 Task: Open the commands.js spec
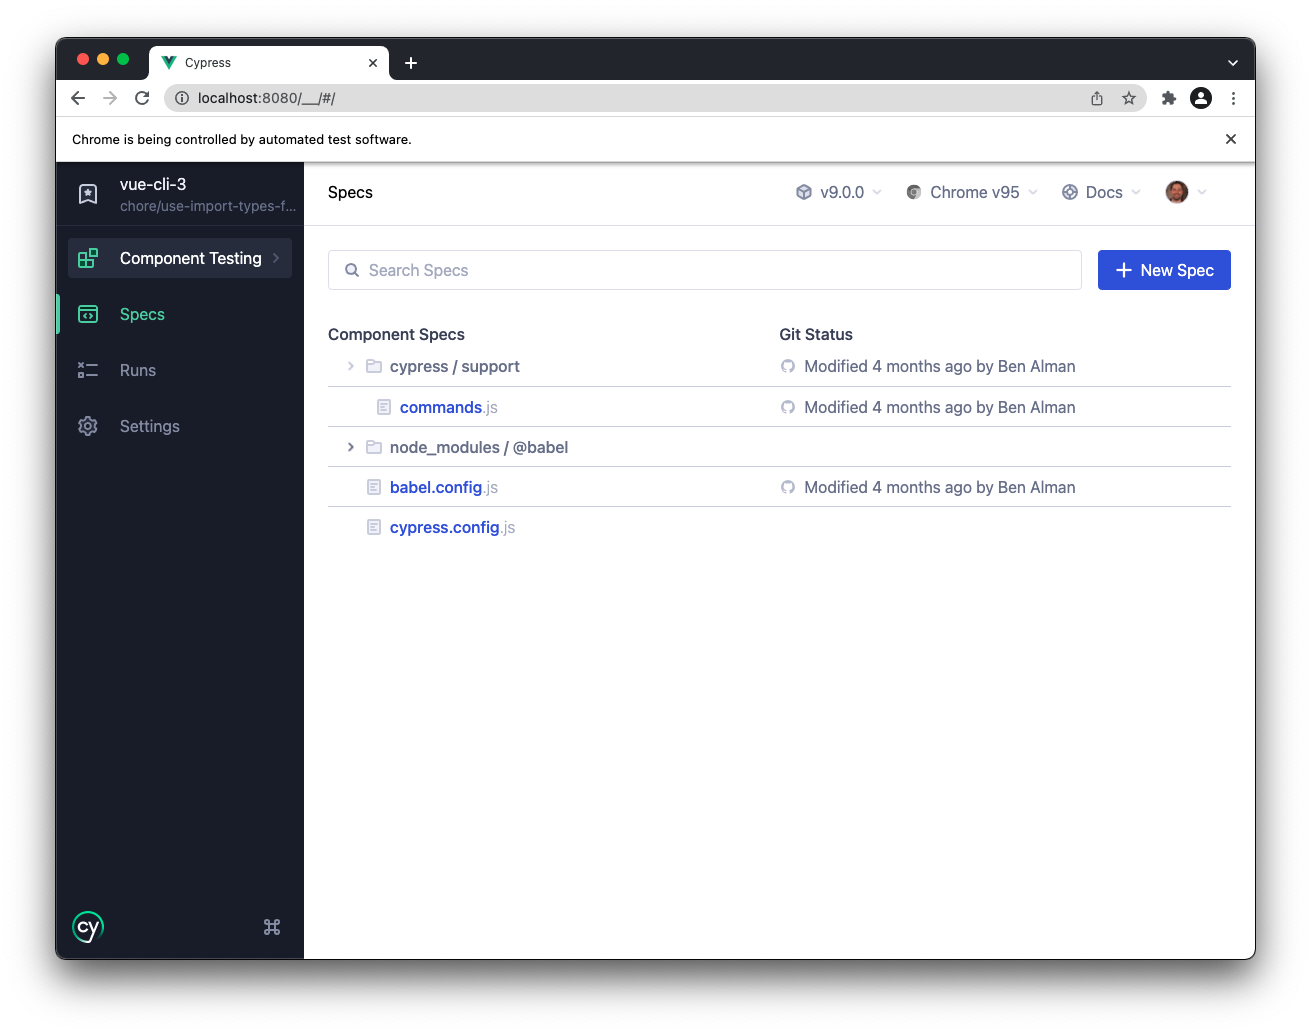448,407
